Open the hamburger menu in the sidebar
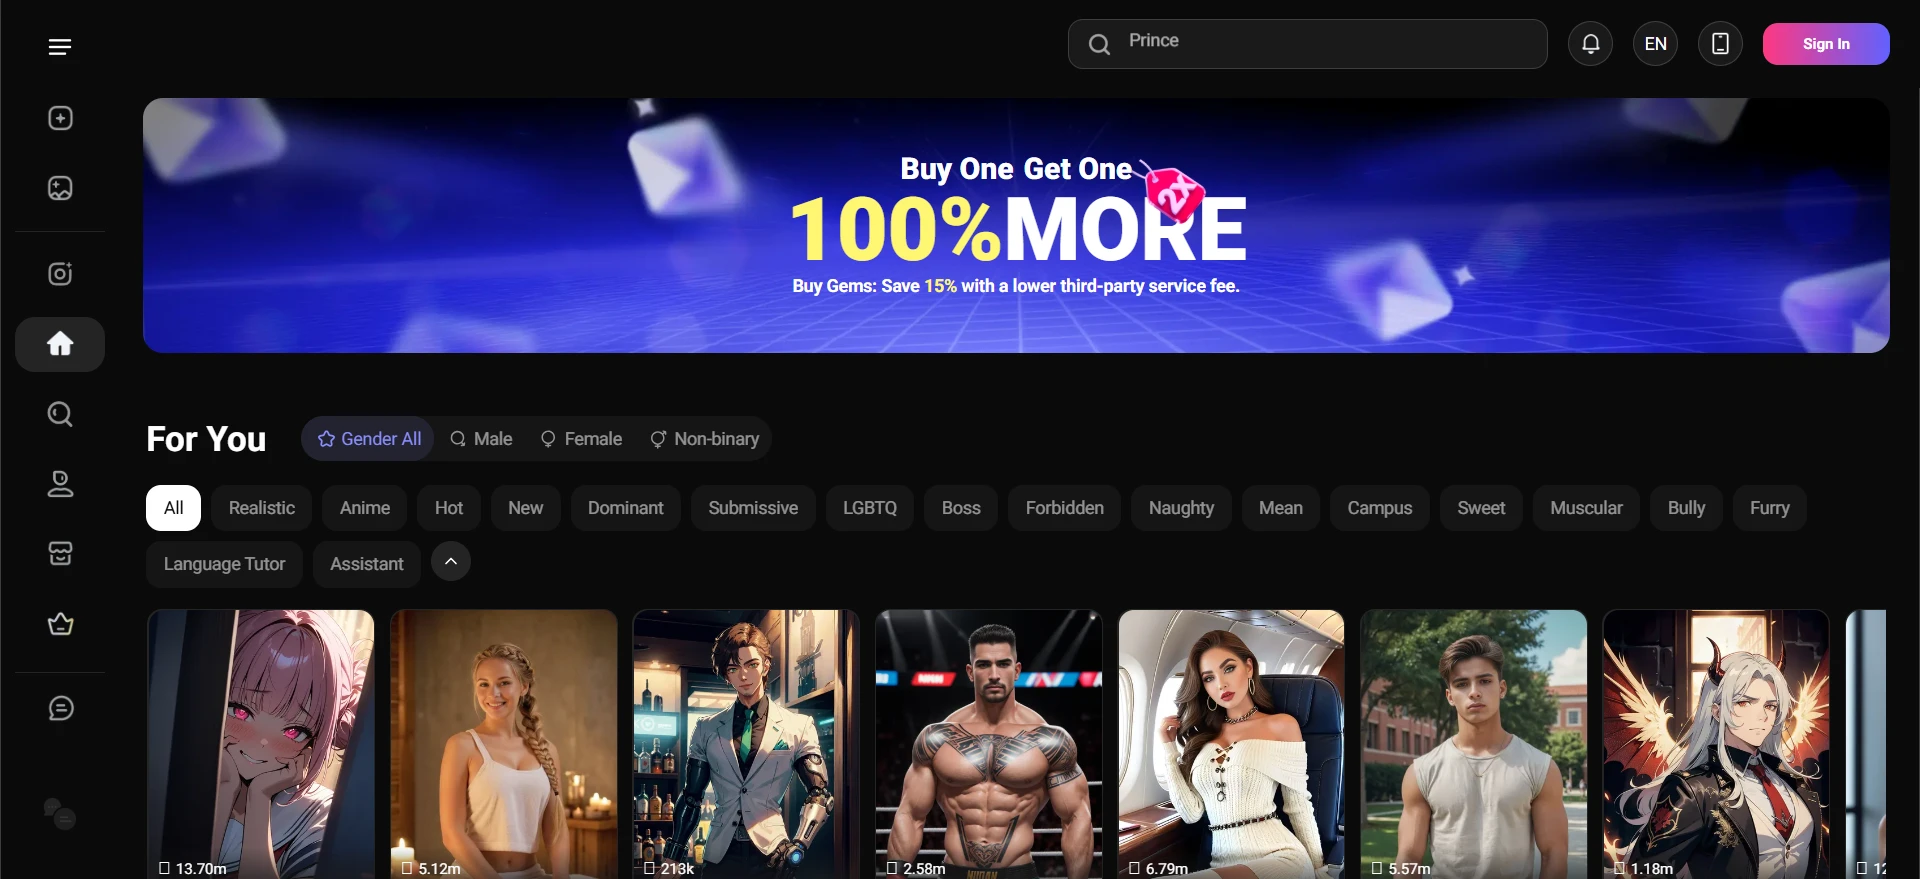Screen dimensions: 1920x879 pos(60,47)
